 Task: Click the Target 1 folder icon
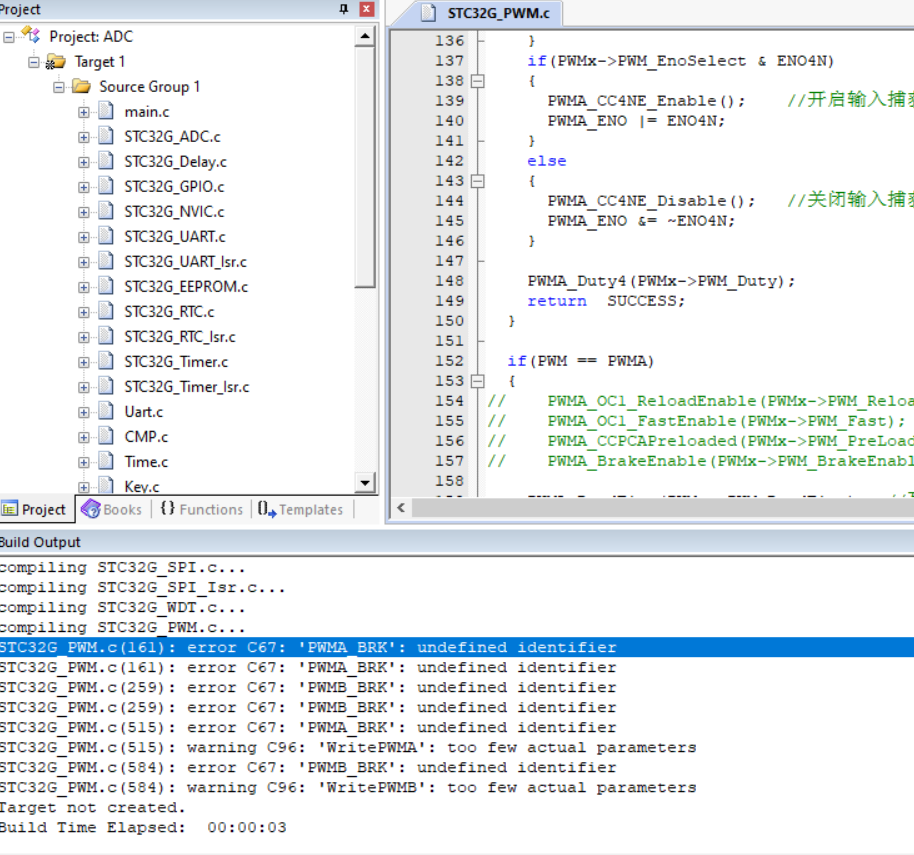[56, 61]
